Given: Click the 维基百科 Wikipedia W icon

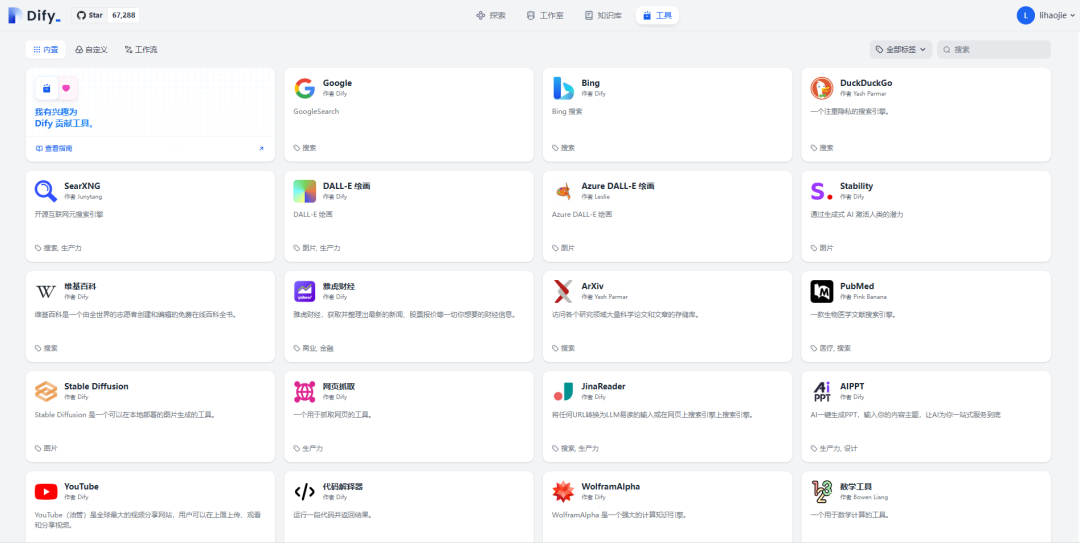Looking at the screenshot, I should point(45,291).
